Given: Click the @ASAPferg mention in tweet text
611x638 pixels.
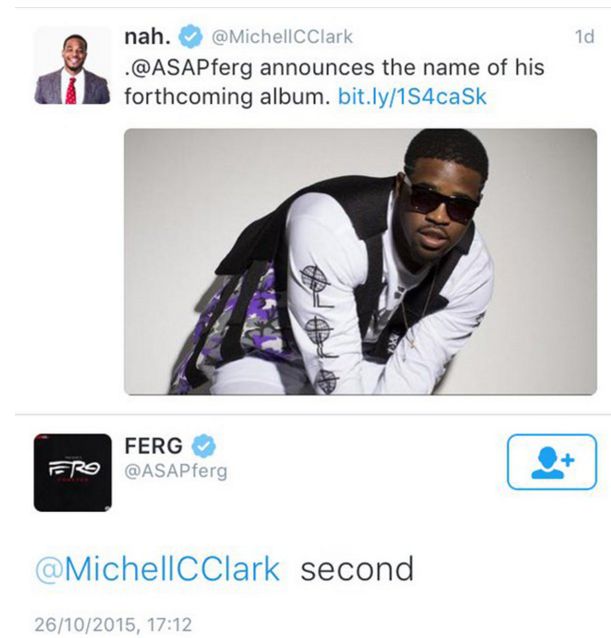Looking at the screenshot, I should [x=190, y=67].
